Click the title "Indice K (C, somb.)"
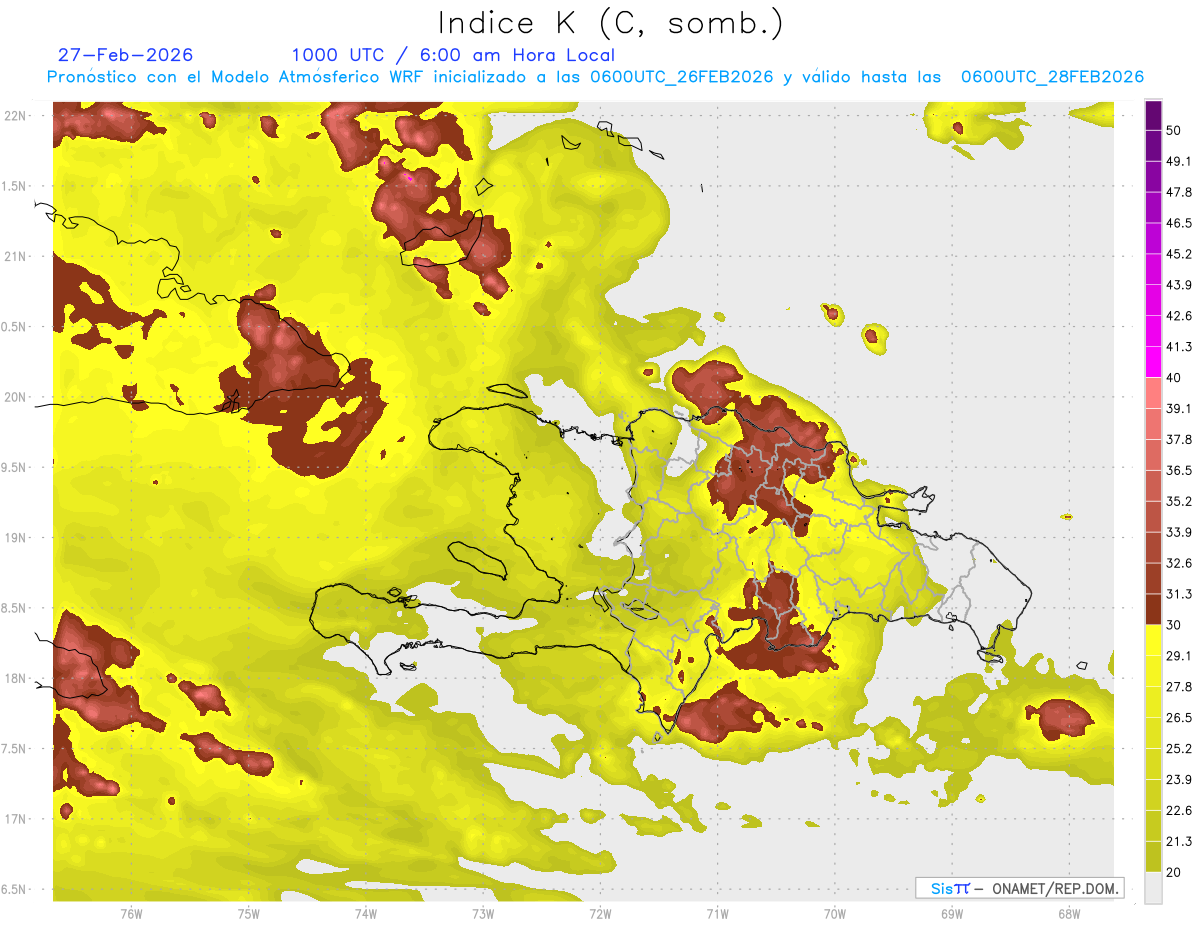This screenshot has height=927, width=1200. click(610, 23)
